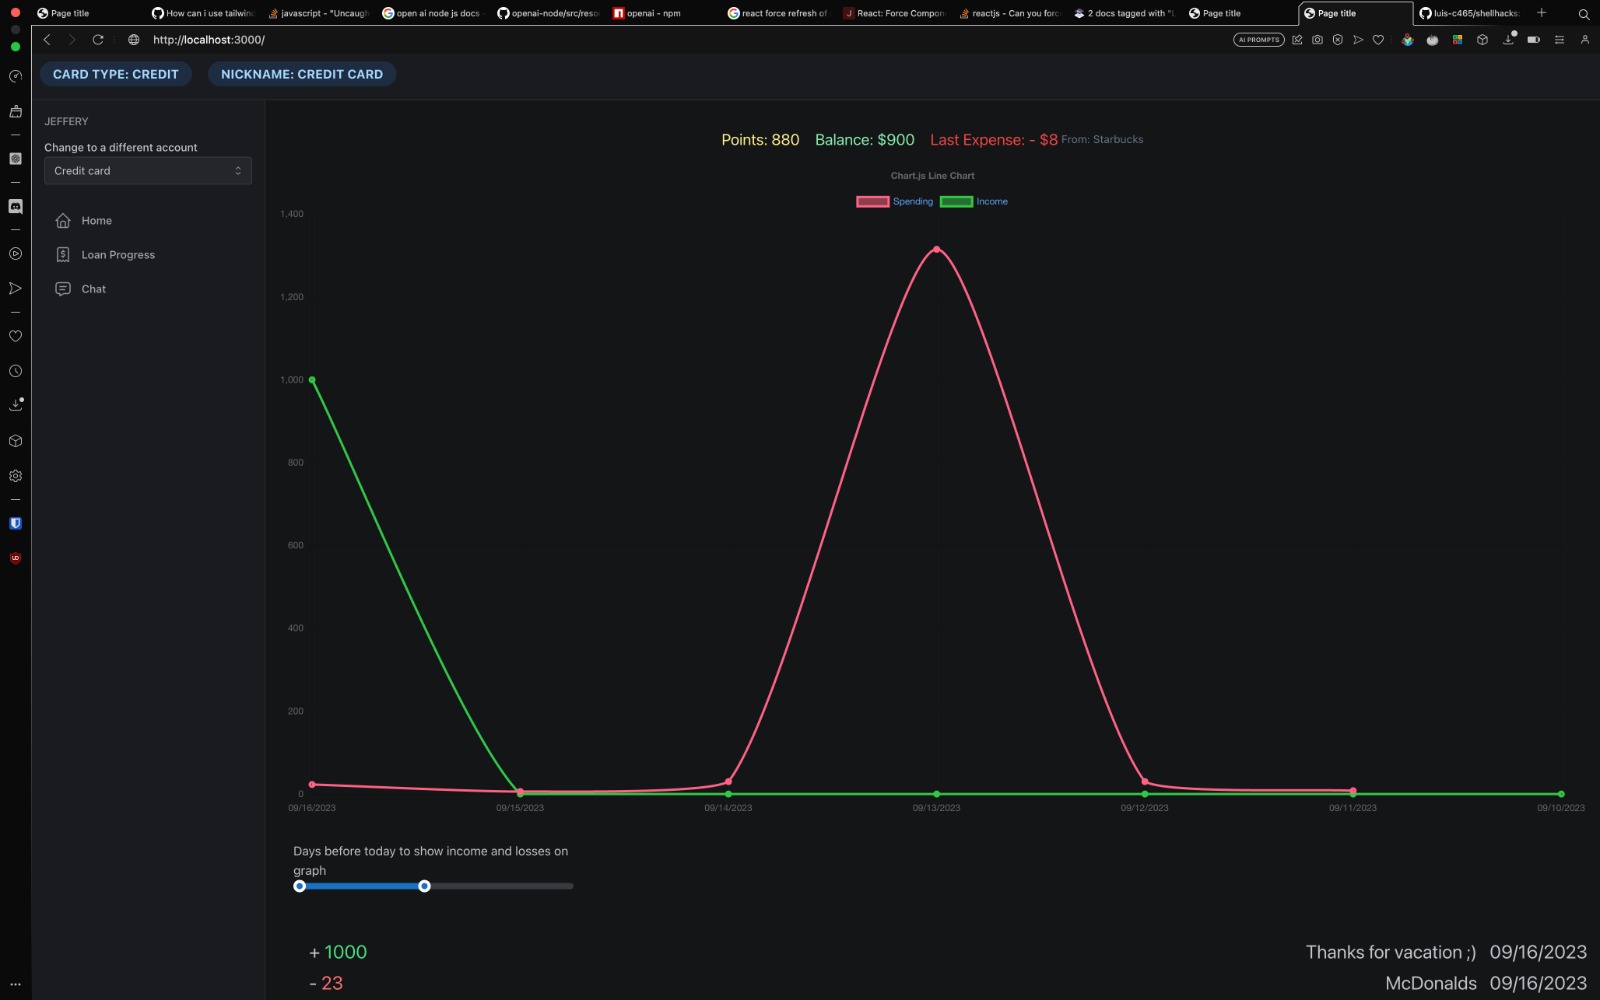Click the site info globe icon

pyautogui.click(x=134, y=40)
